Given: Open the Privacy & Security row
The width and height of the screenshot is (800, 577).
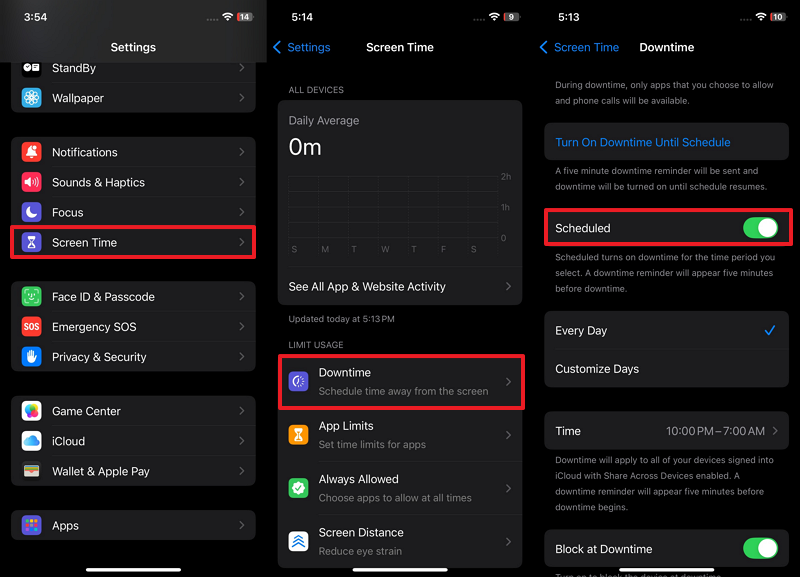Looking at the screenshot, I should pyautogui.click(x=133, y=357).
